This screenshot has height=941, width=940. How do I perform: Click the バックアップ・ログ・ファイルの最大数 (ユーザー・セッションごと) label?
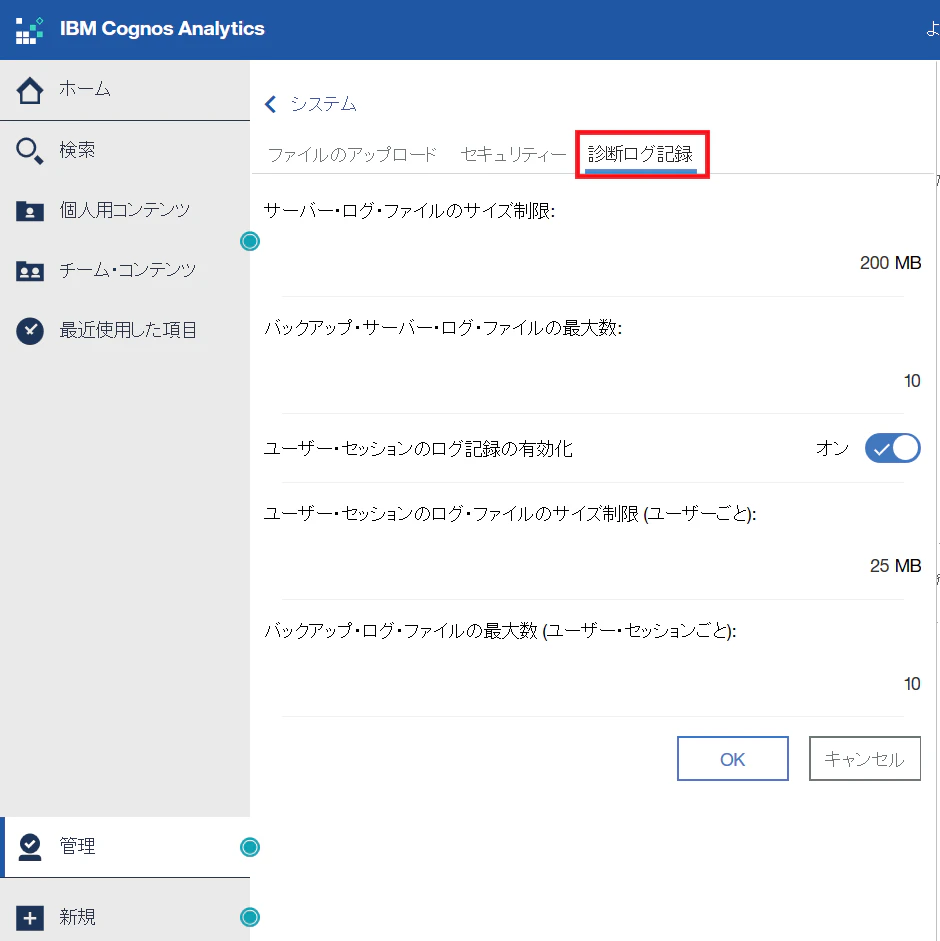(x=500, y=631)
